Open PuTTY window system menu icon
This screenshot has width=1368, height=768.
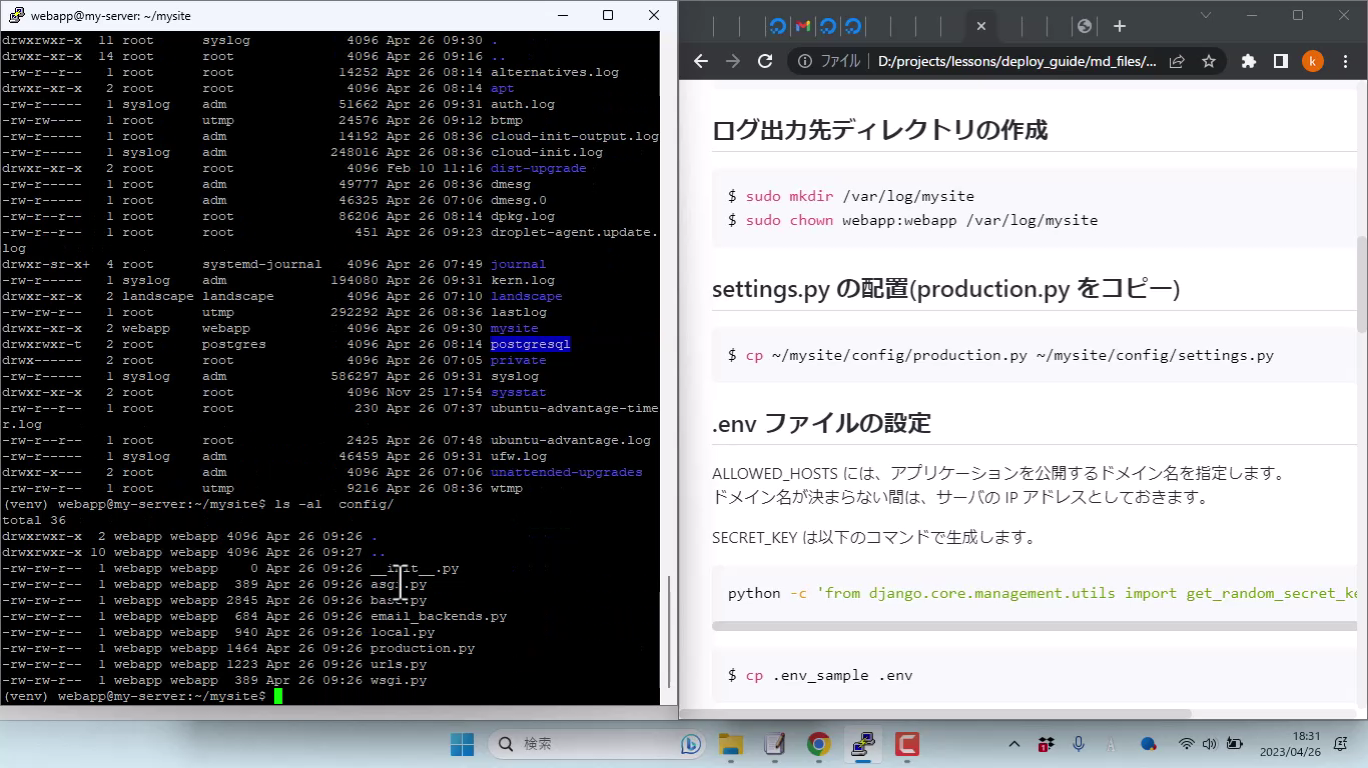click(15, 15)
